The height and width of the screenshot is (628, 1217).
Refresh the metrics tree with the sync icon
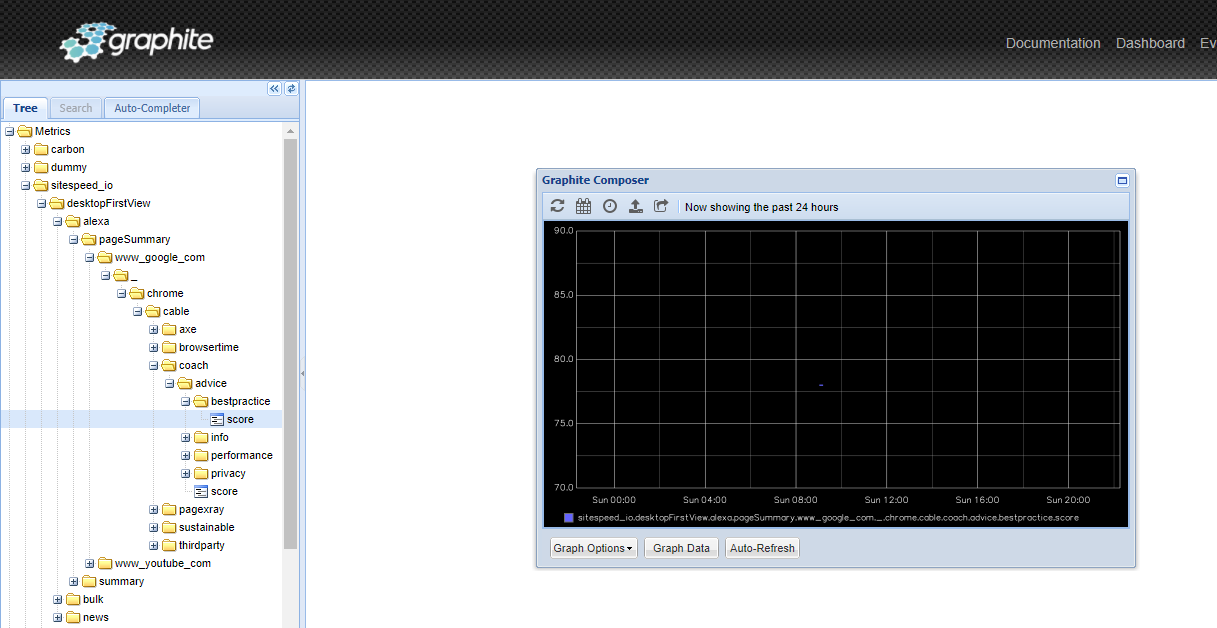pos(291,88)
